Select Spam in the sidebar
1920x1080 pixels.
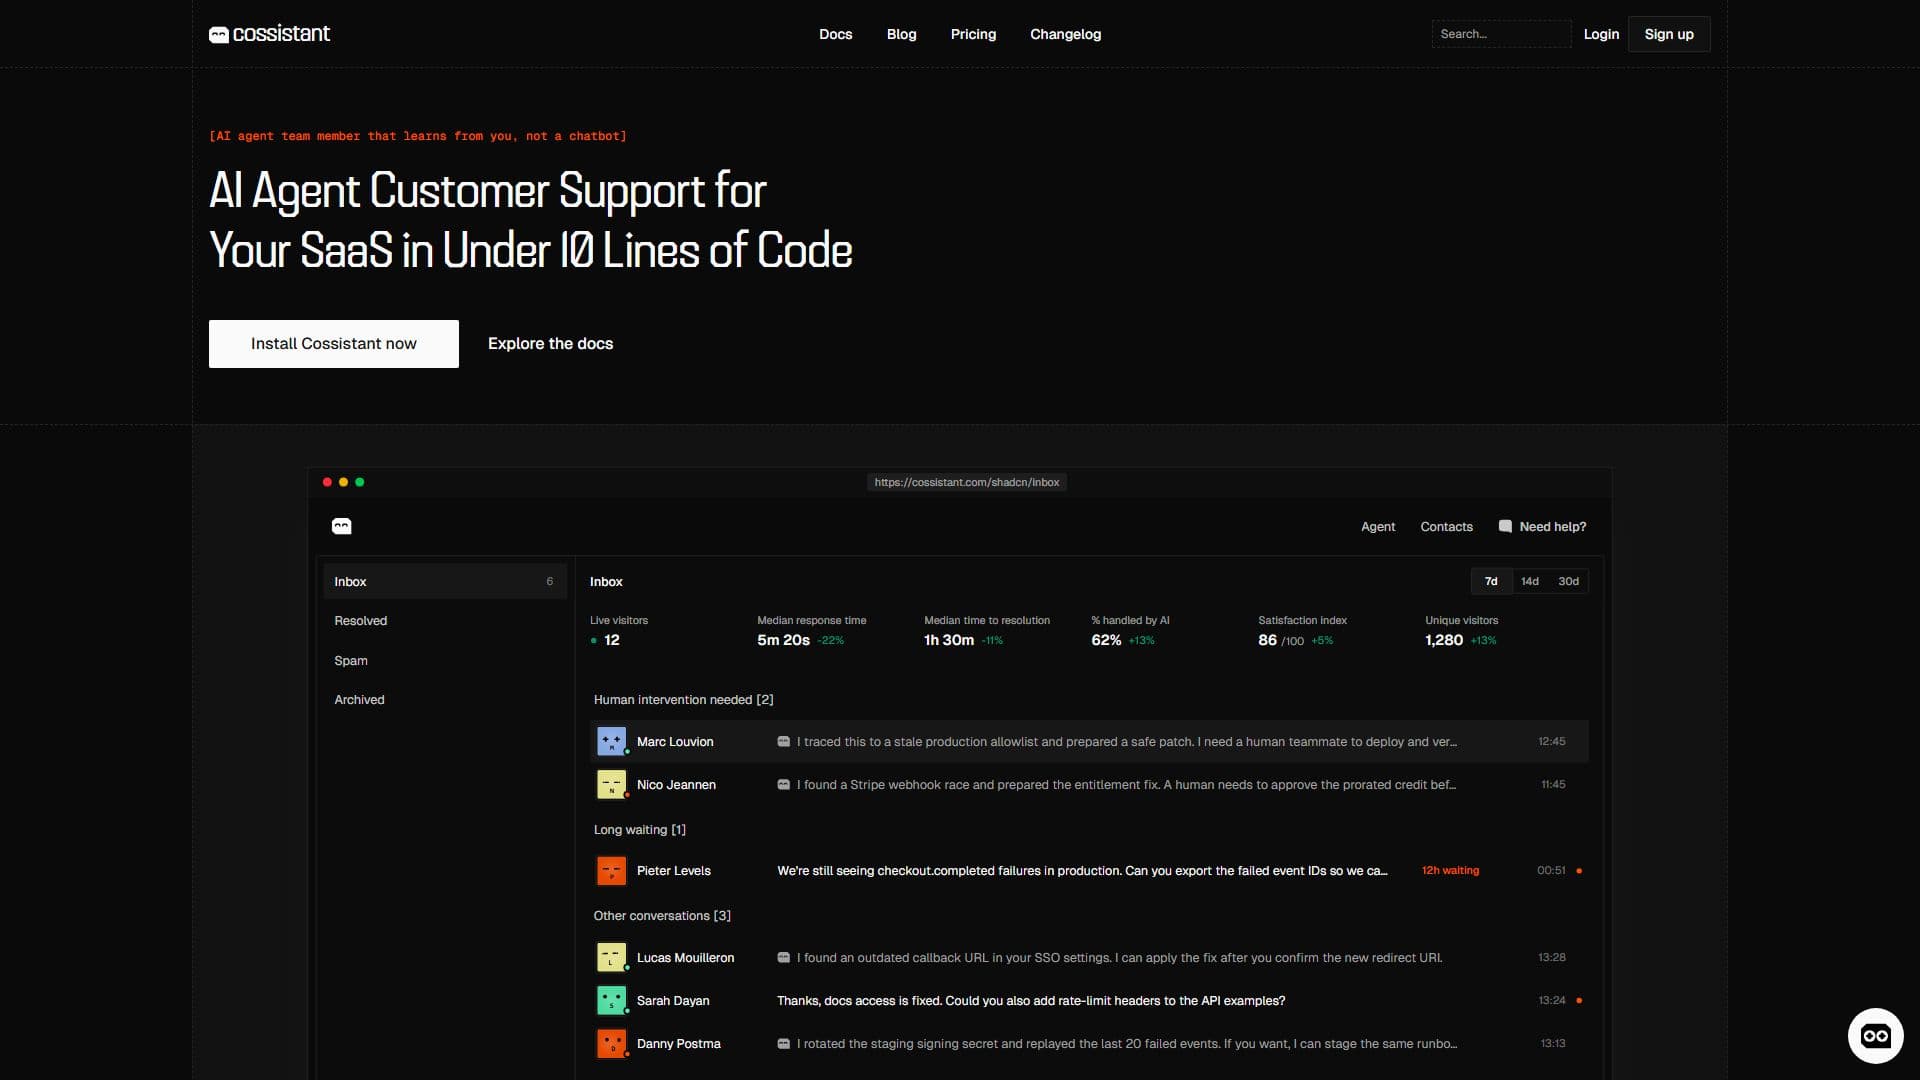pos(445,661)
